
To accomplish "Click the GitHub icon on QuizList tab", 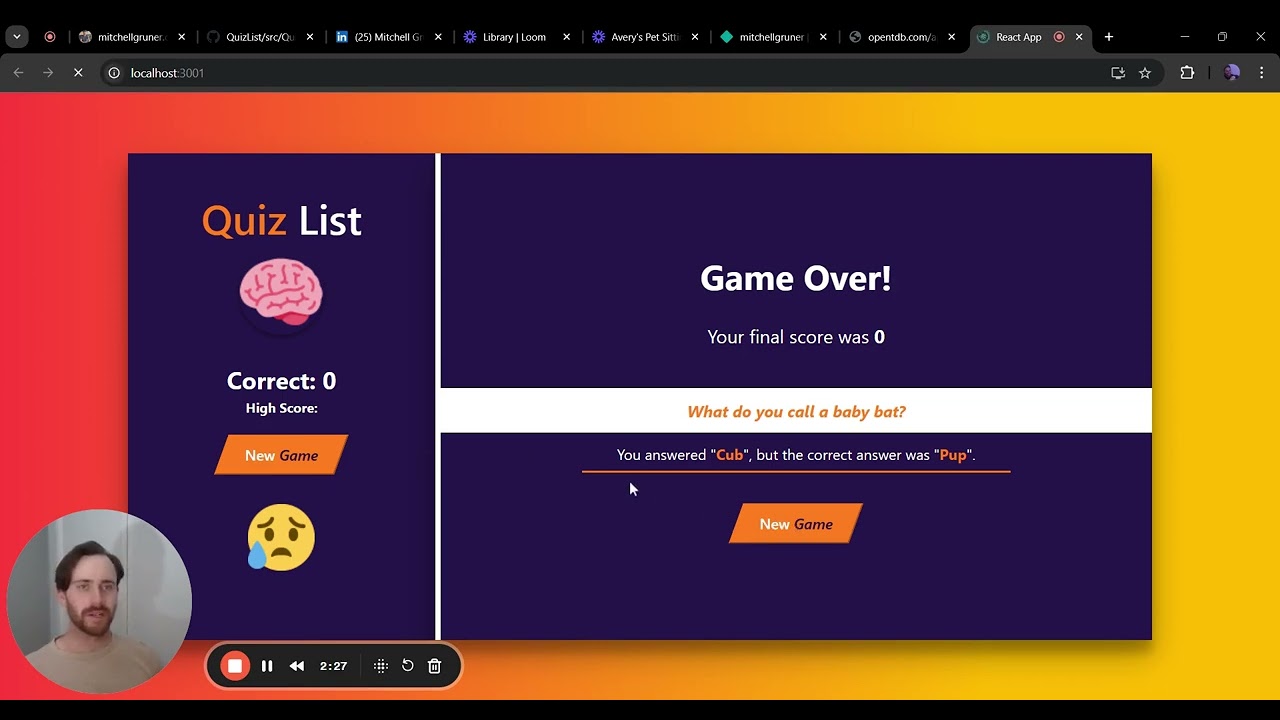I will [213, 37].
